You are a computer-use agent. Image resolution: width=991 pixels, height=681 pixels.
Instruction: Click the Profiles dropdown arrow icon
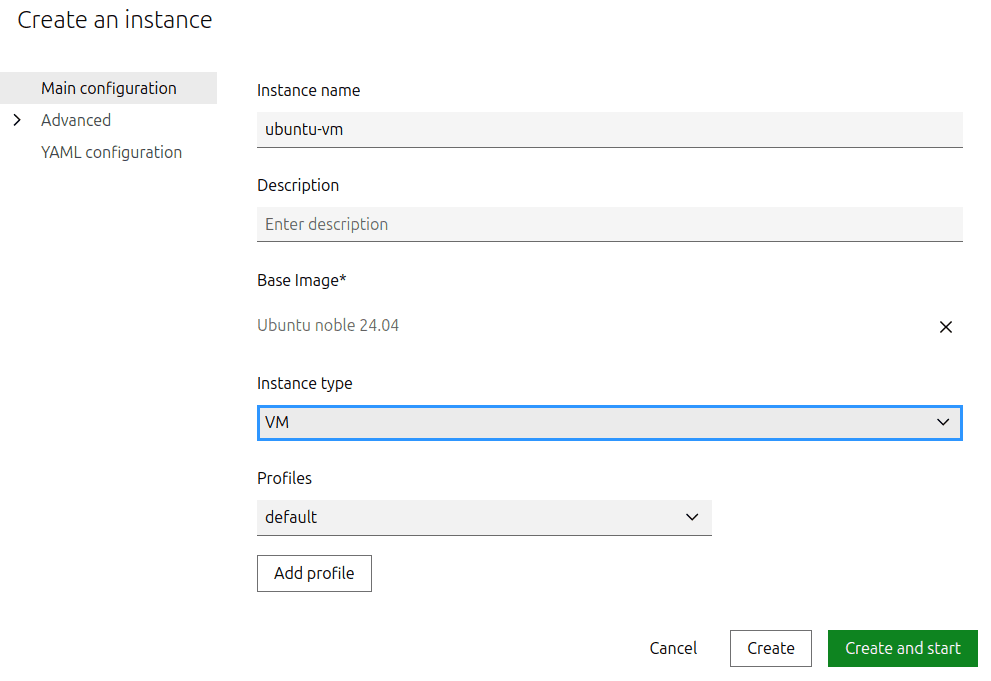point(692,517)
